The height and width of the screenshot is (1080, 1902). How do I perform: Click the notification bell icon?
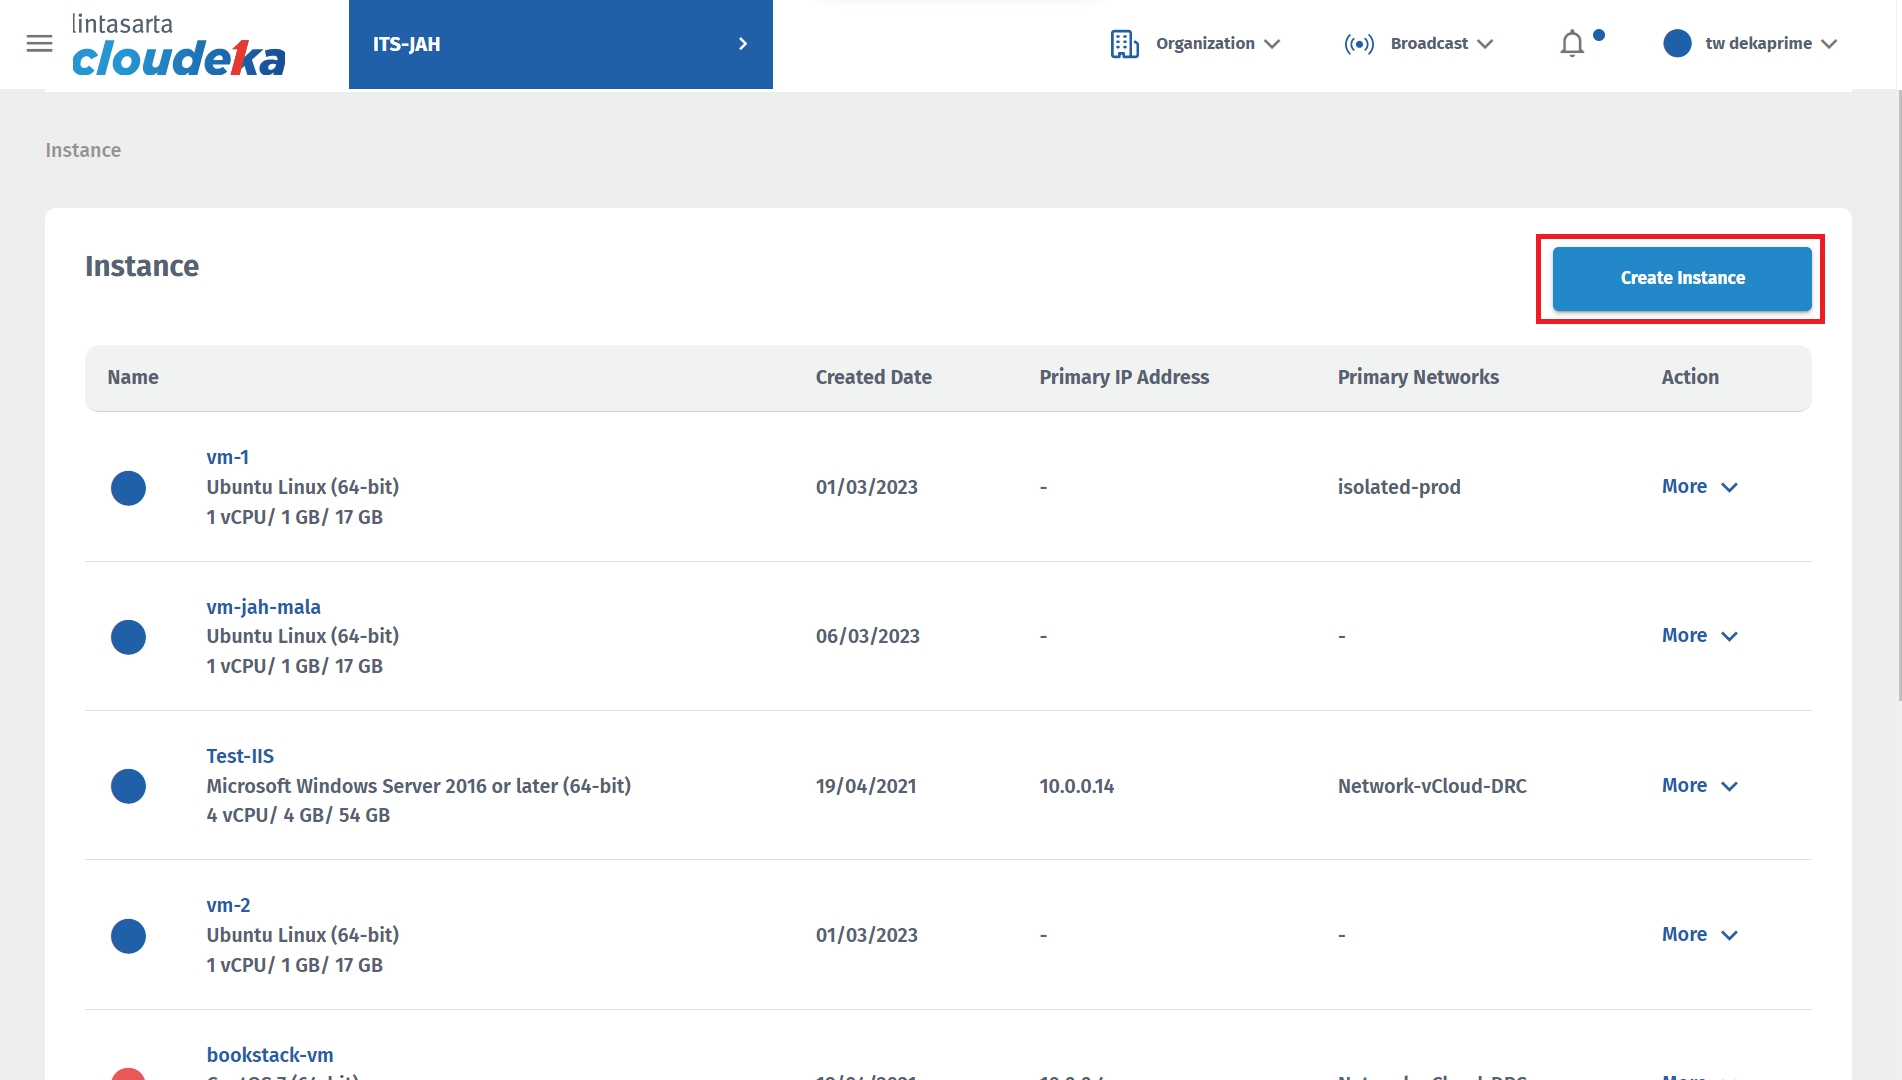pos(1572,44)
